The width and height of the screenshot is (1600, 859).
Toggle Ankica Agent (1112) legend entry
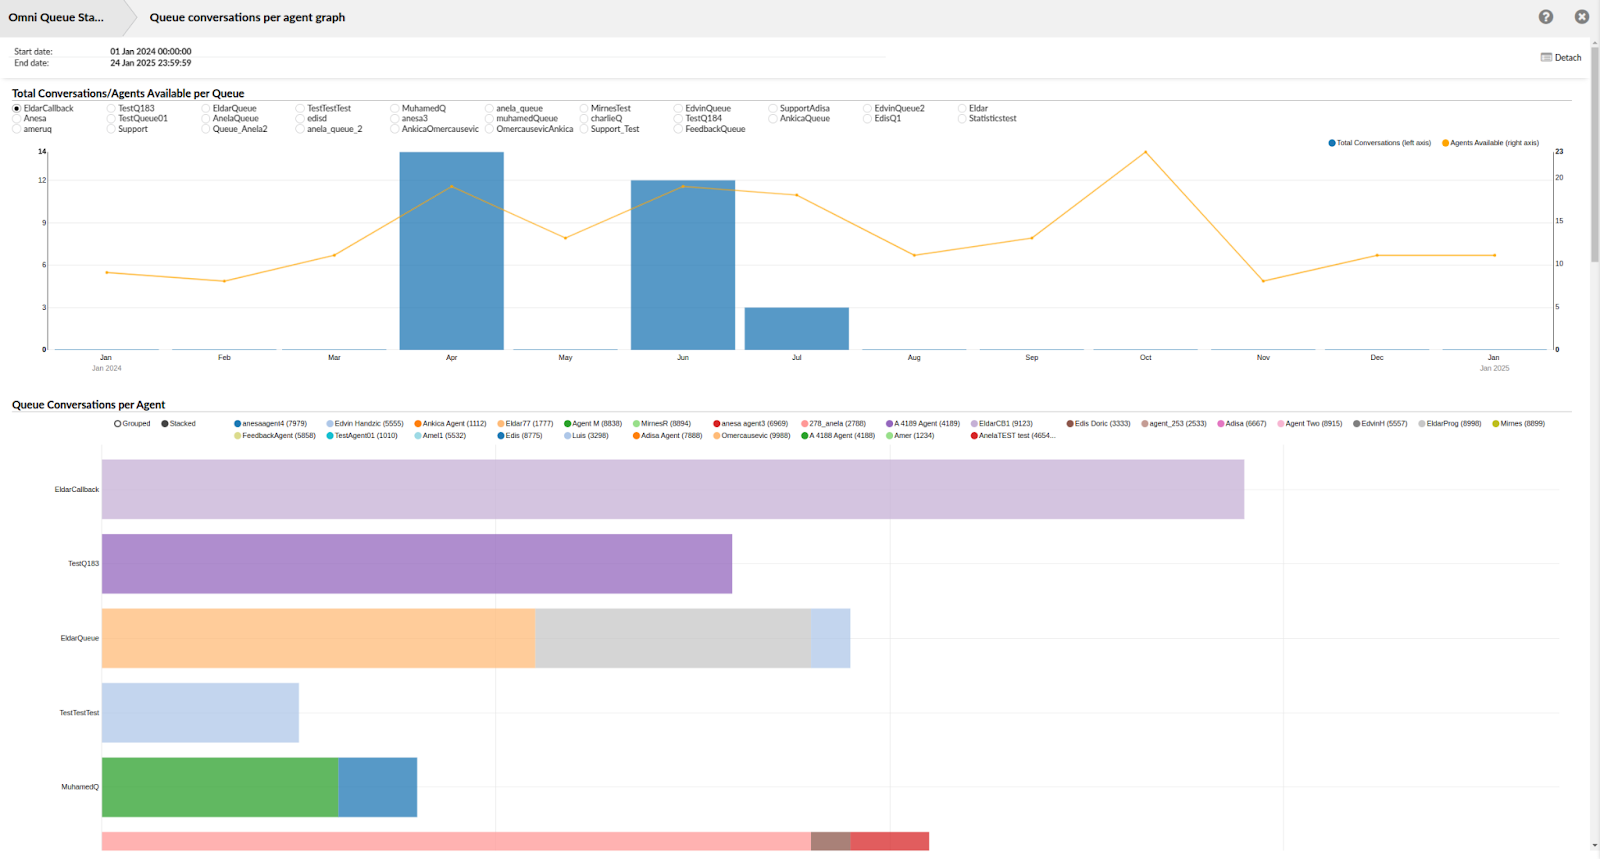450,424
